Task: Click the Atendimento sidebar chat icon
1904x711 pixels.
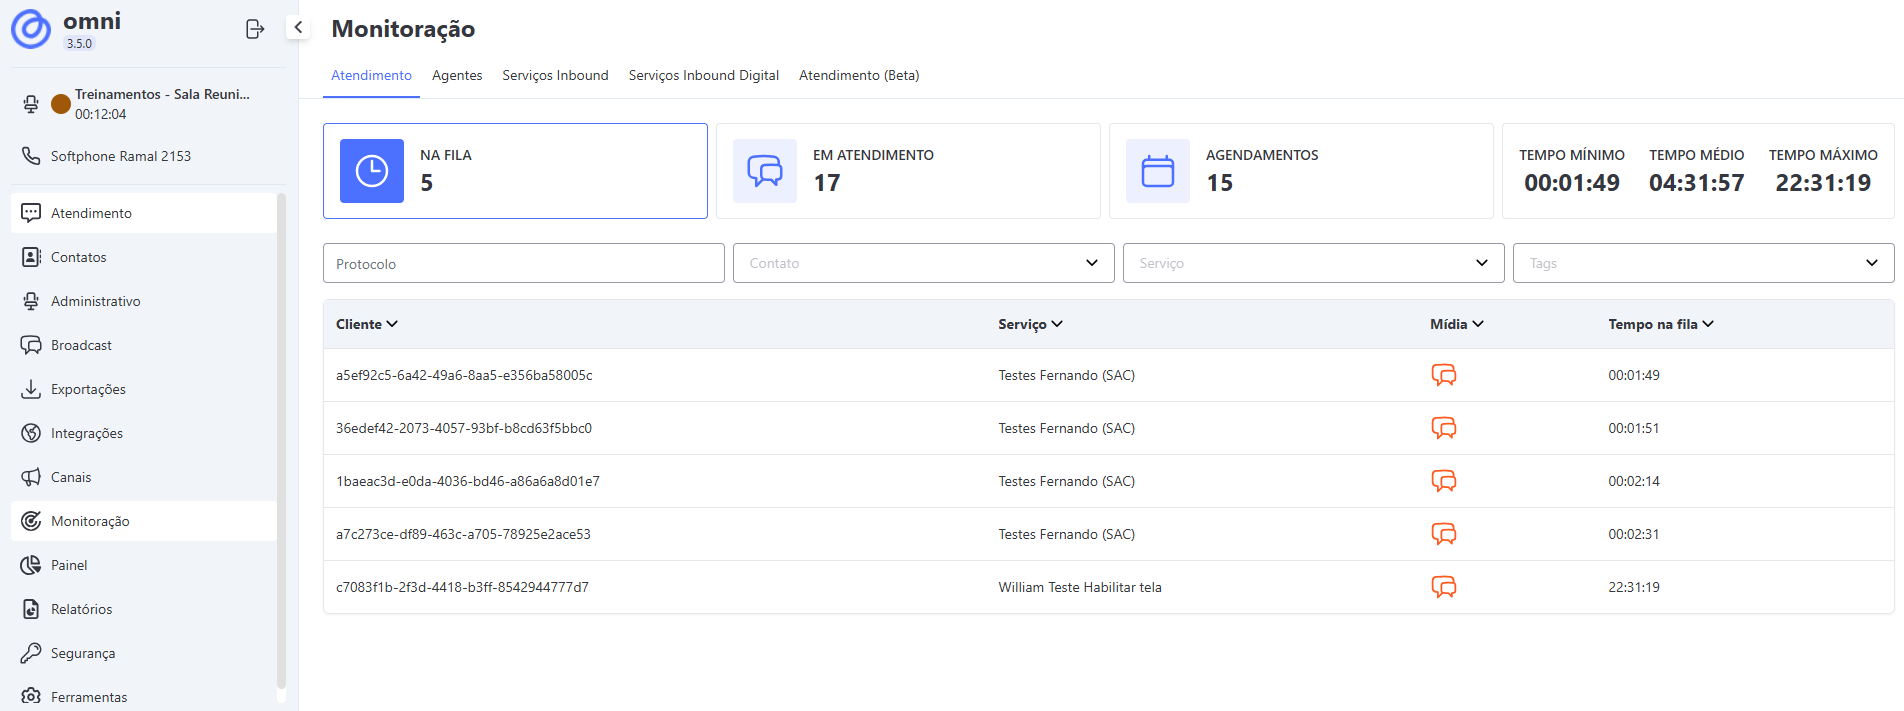Action: (x=31, y=213)
